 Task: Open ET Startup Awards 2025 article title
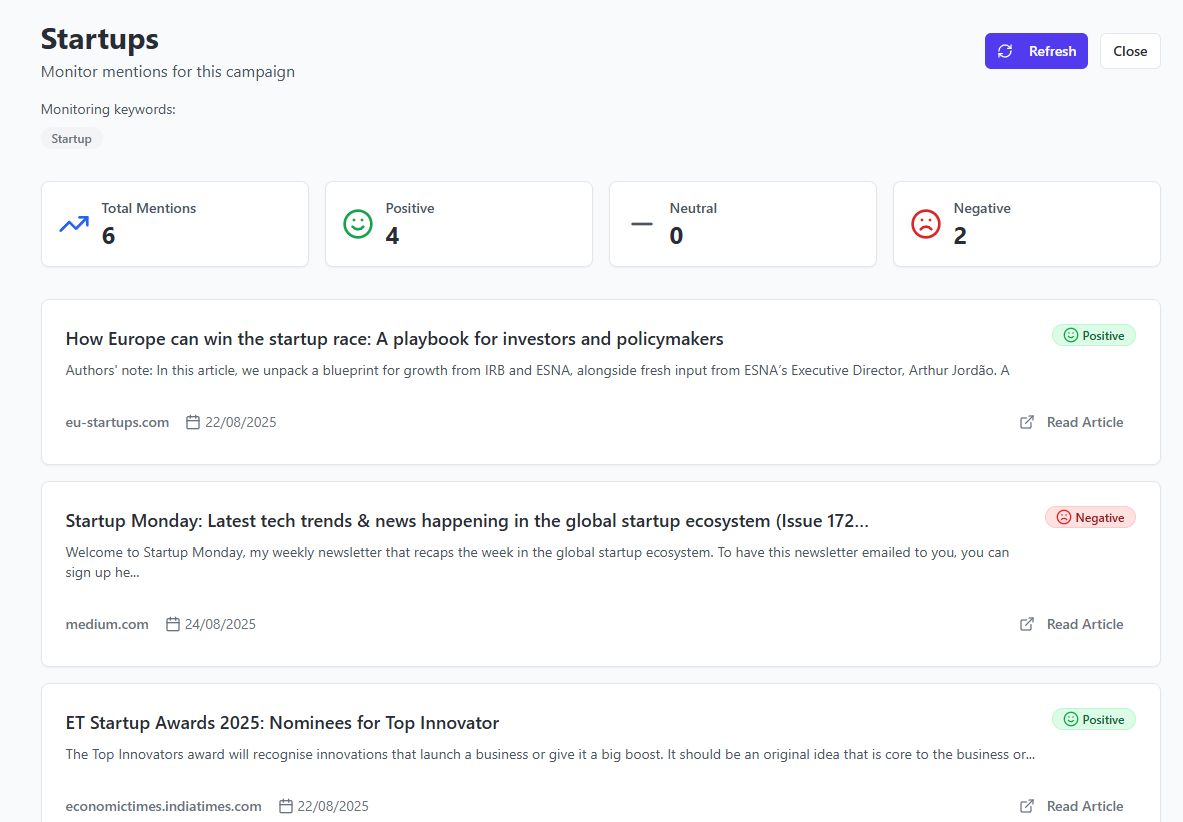282,722
